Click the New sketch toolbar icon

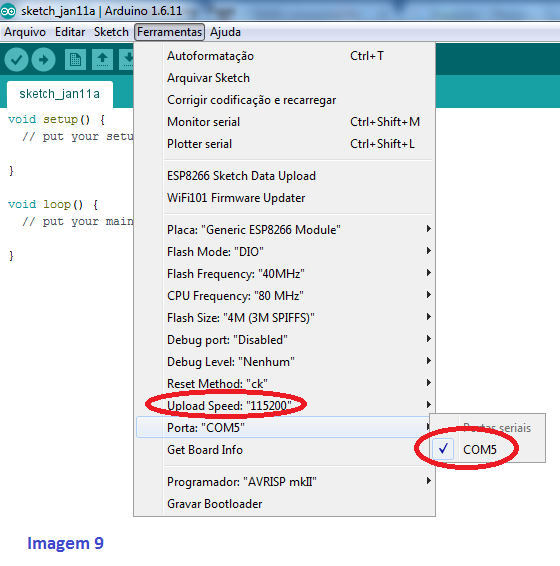tap(75, 59)
